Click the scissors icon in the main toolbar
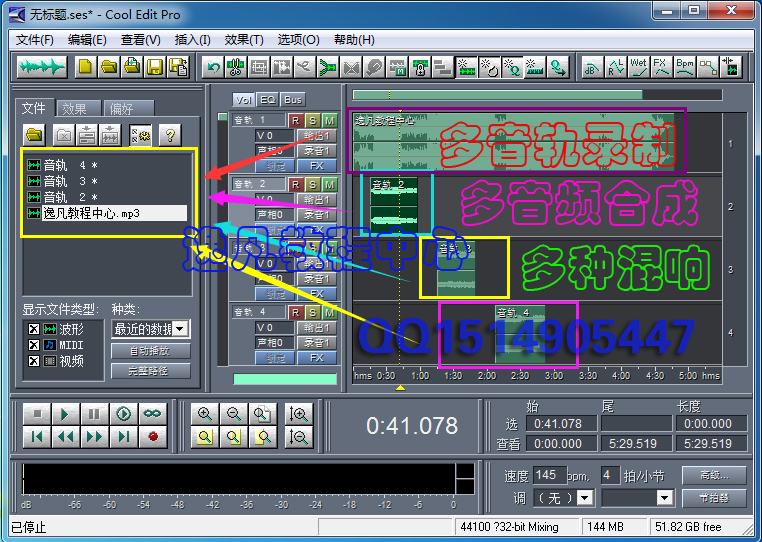The image size is (762, 542). [x=236, y=67]
